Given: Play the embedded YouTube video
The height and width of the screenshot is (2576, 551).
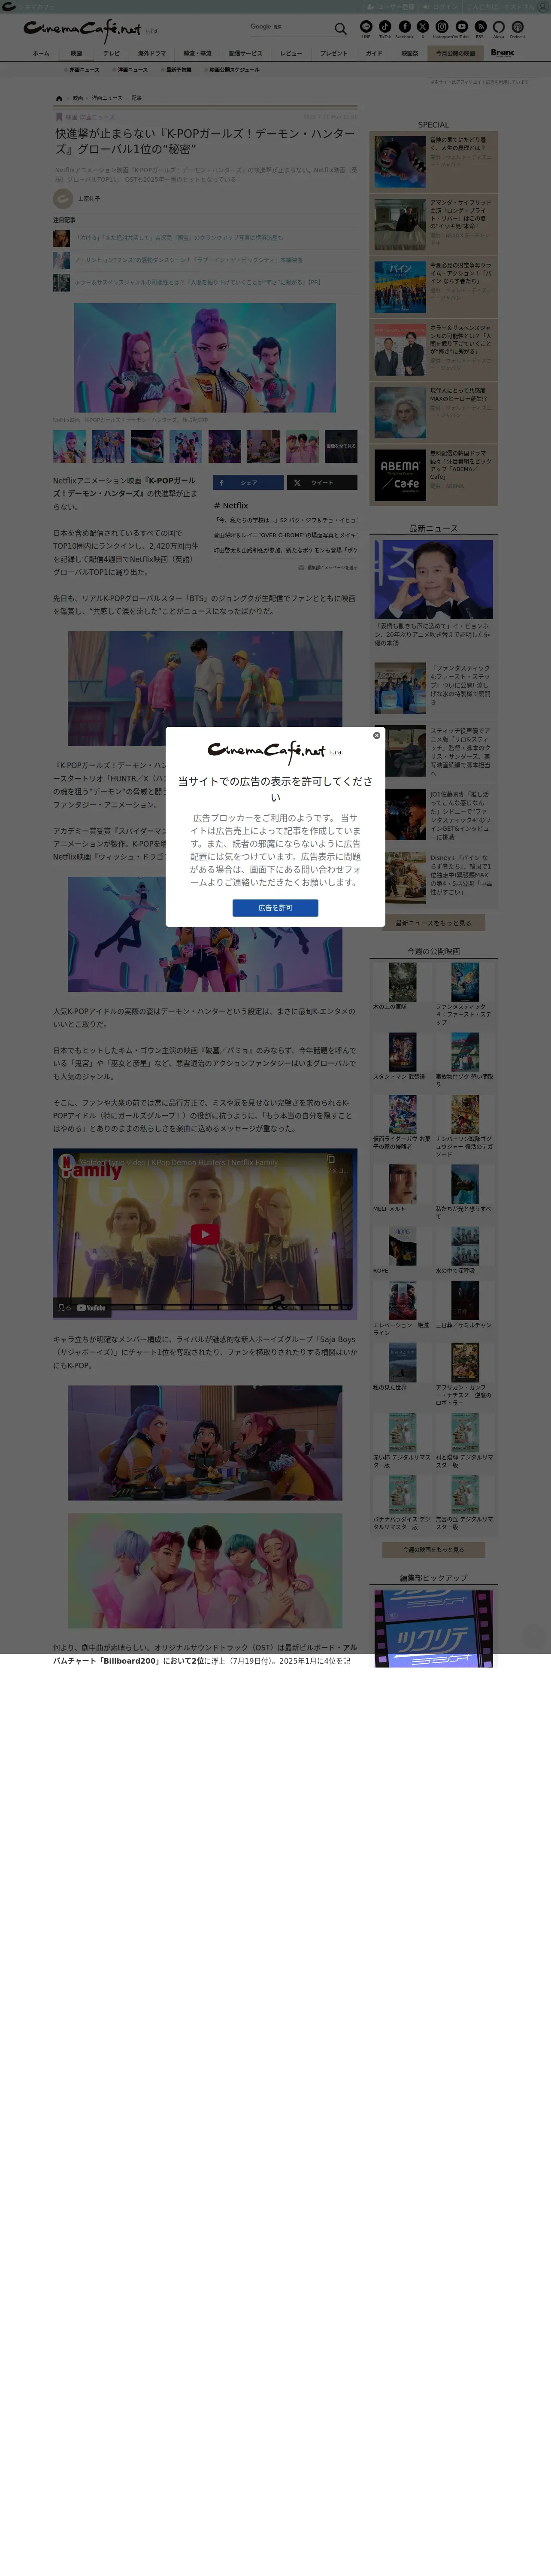Looking at the screenshot, I should click(205, 1234).
